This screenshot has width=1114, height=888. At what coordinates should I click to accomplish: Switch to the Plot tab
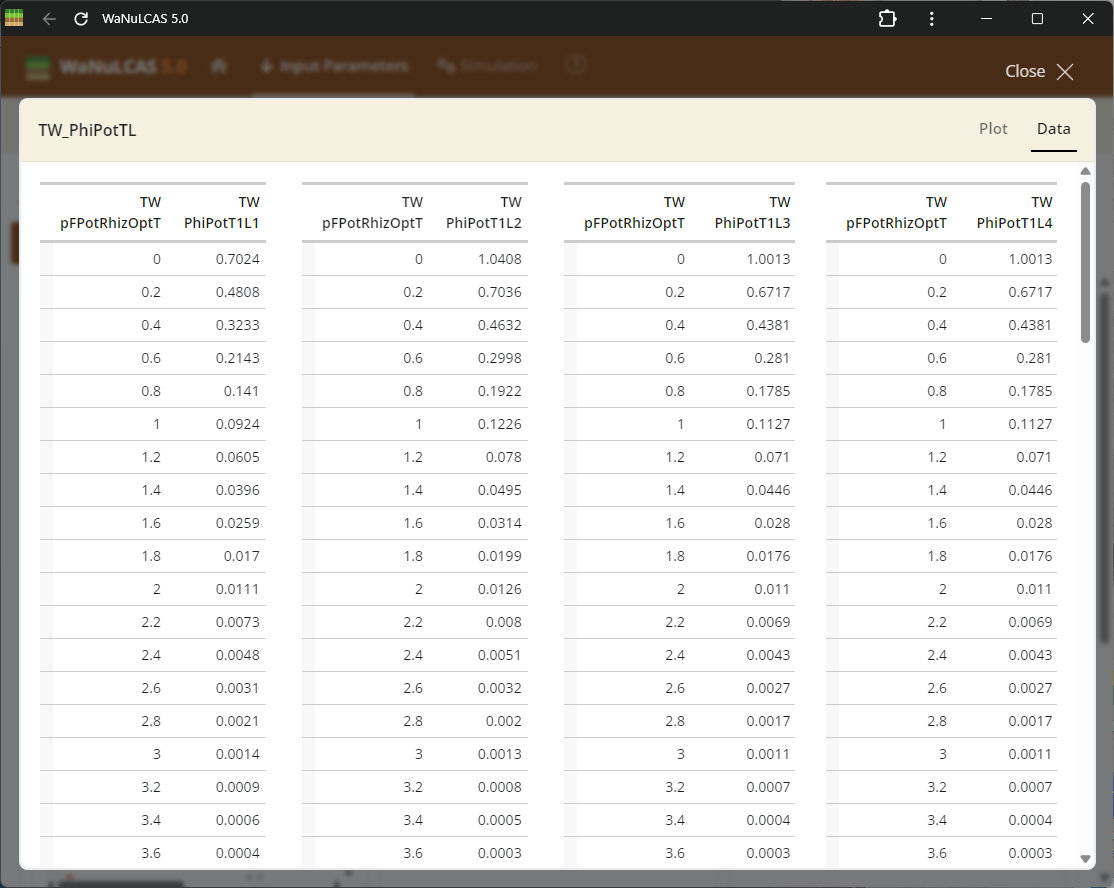pyautogui.click(x=993, y=128)
